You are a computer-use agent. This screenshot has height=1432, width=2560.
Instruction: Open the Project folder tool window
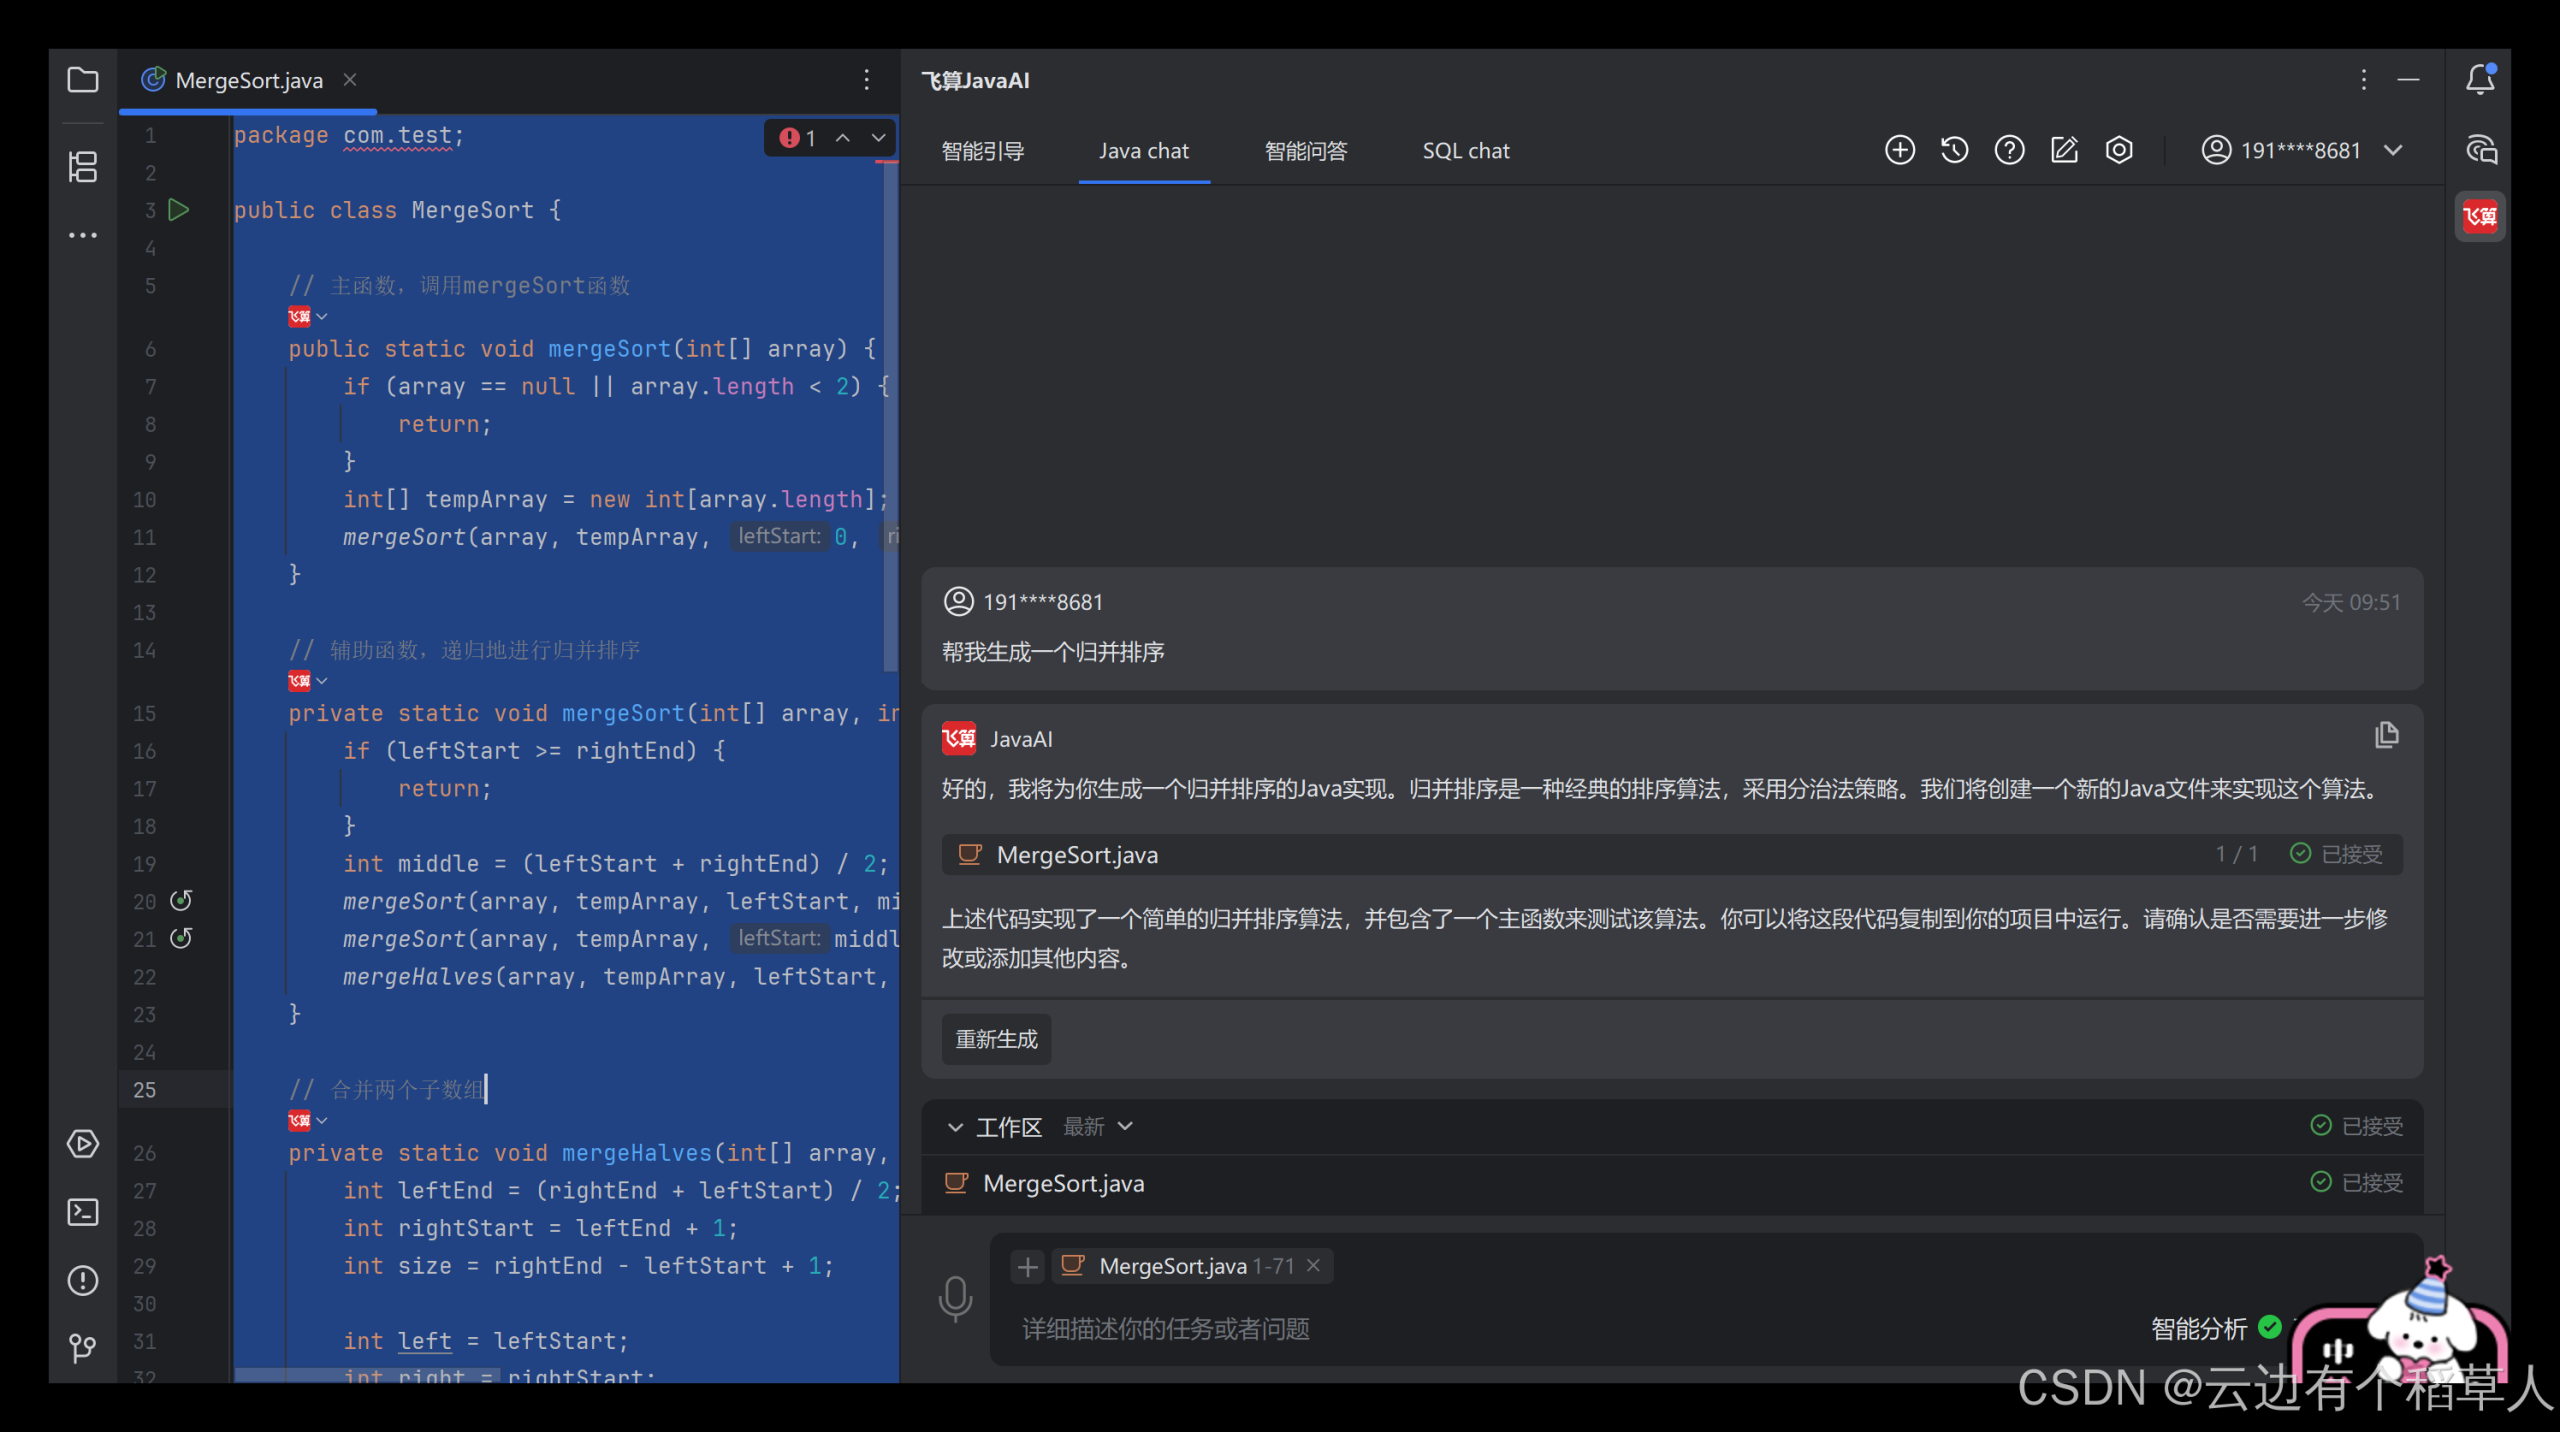tap(83, 80)
